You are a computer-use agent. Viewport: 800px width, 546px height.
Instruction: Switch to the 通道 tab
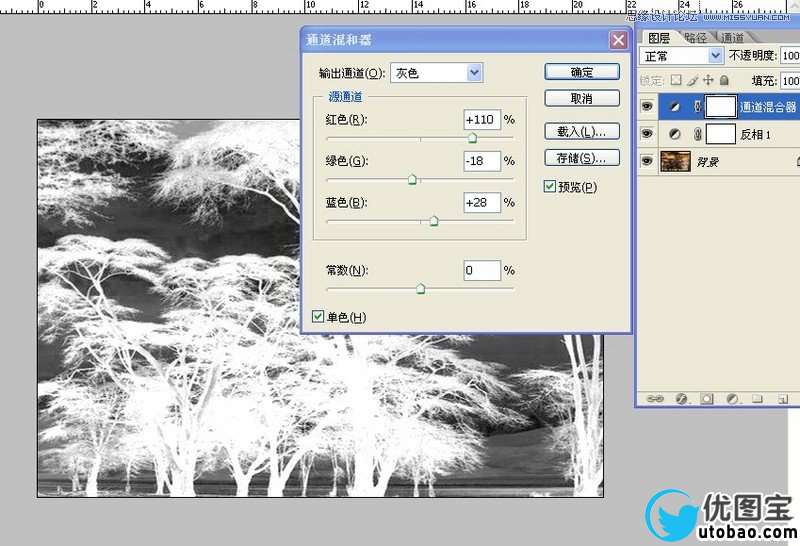click(733, 38)
